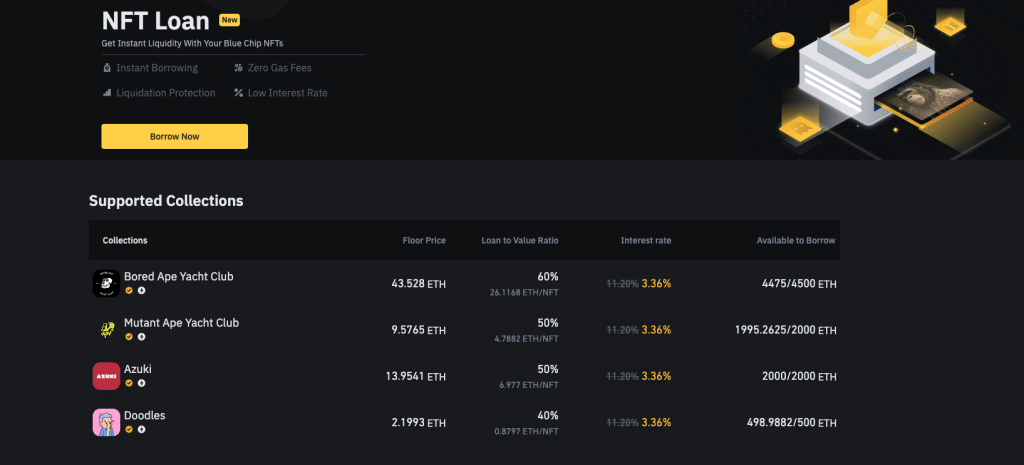Click the 3.36% rate in the Doodles row
Viewport: 1024px width, 465px height.
point(656,423)
